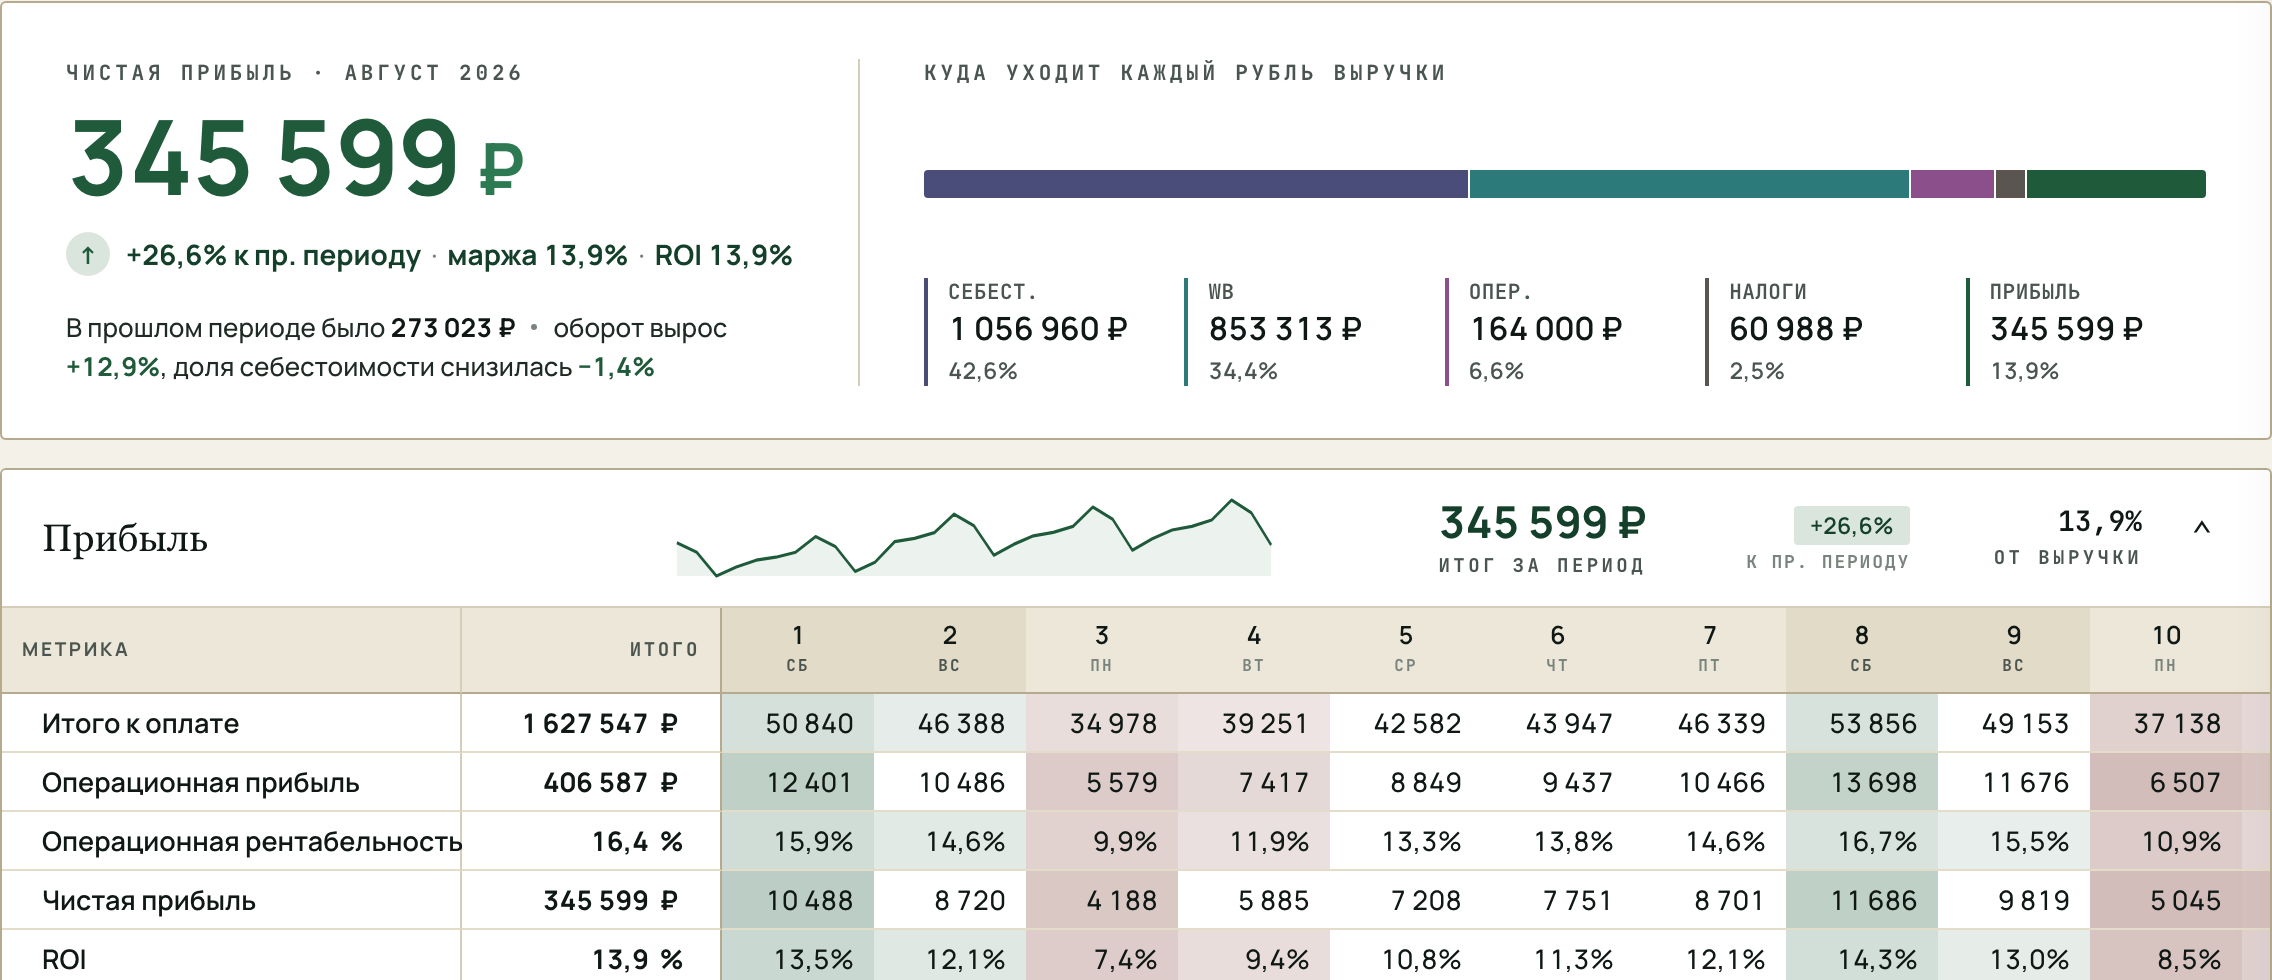Select the Чистая прибыль row label

pos(149,901)
